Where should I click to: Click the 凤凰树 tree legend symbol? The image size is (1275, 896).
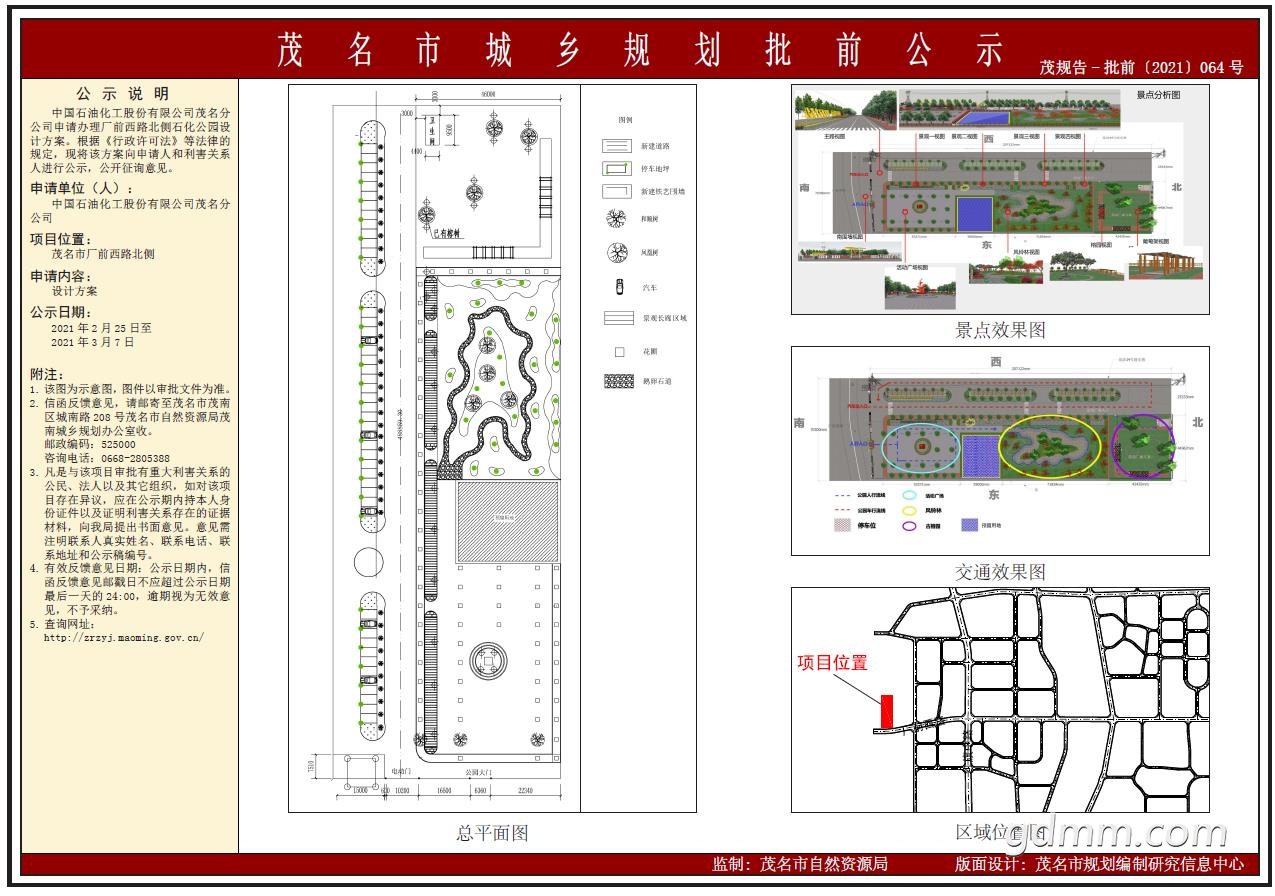pyautogui.click(x=618, y=253)
